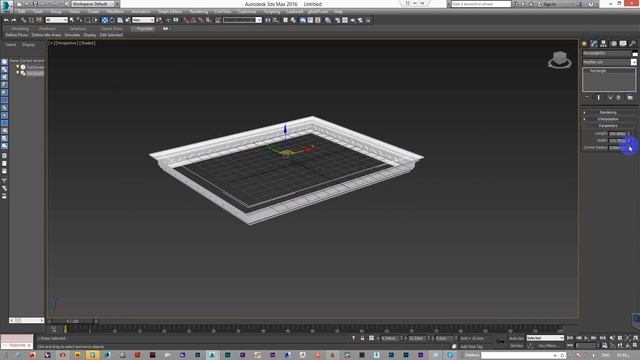Viewport: 640px width, 360px height.
Task: Open the Workspace Default dropdown
Action: (x=93, y=4)
